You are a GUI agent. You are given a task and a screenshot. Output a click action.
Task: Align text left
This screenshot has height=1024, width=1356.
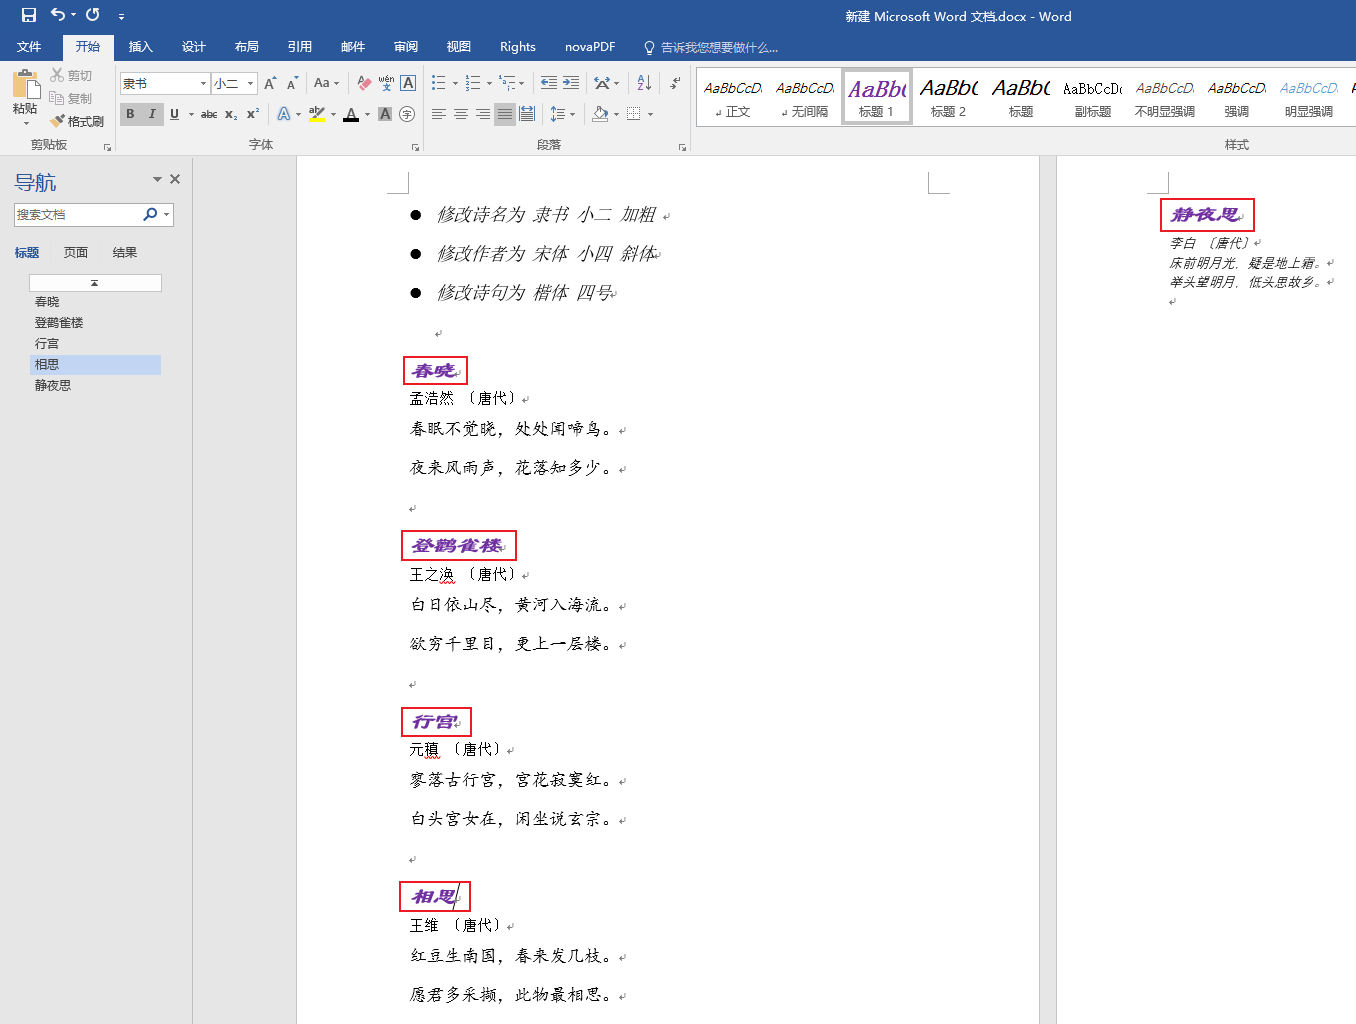click(439, 114)
